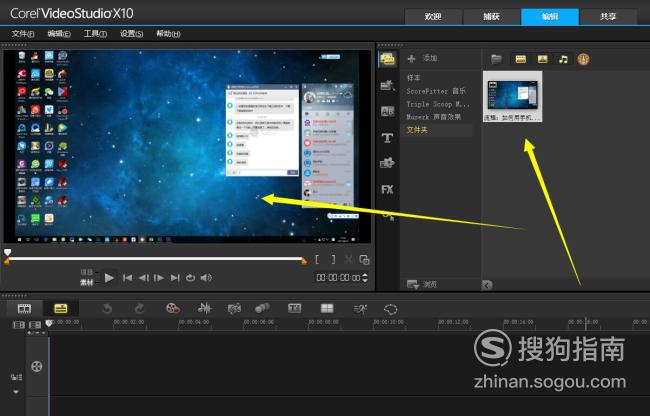Select the Muserk 声音效果 folder
Image resolution: width=650 pixels, height=416 pixels.
[433, 117]
